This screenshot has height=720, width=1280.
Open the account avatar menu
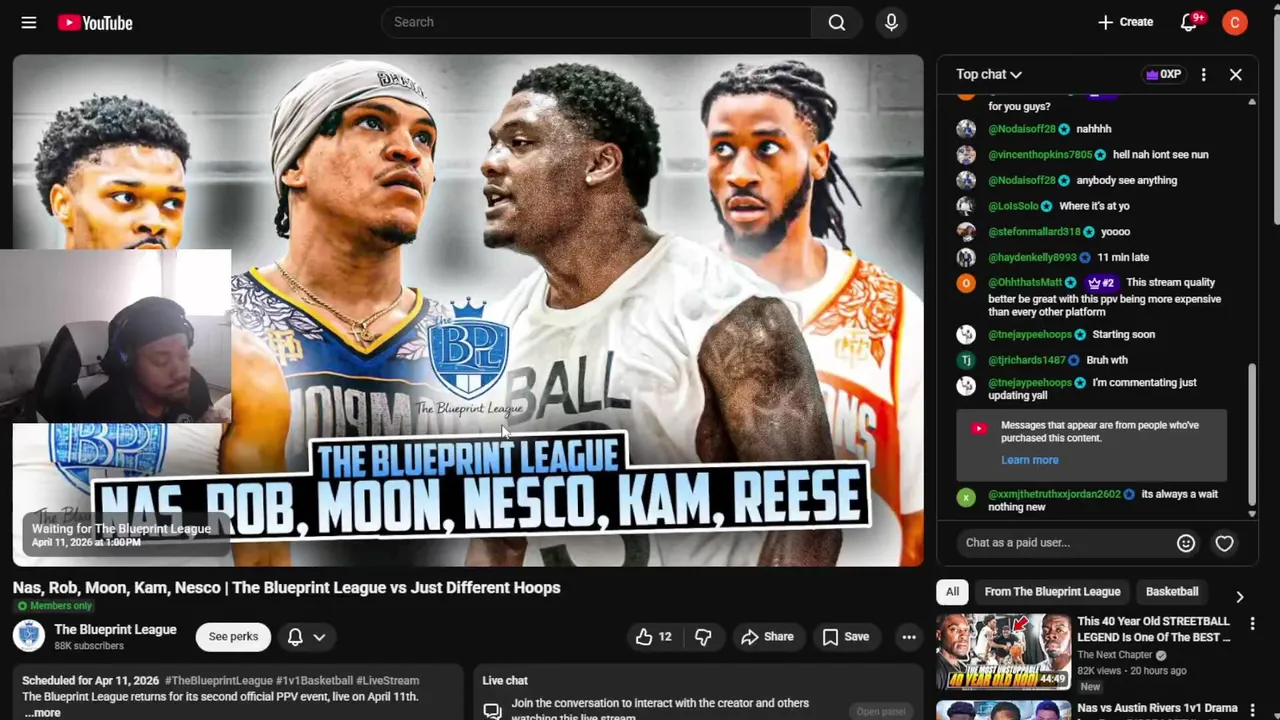pyautogui.click(x=1235, y=22)
